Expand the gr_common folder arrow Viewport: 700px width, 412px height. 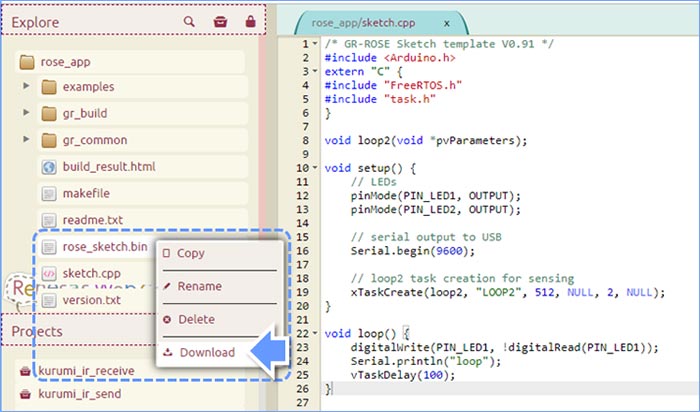point(27,140)
